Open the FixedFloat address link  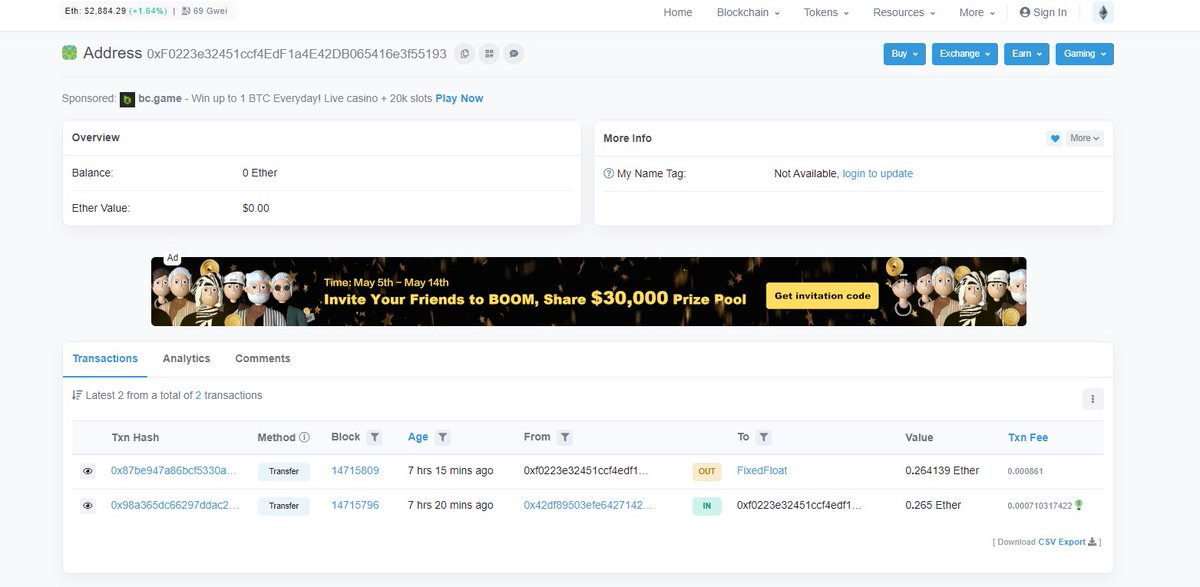(x=762, y=471)
